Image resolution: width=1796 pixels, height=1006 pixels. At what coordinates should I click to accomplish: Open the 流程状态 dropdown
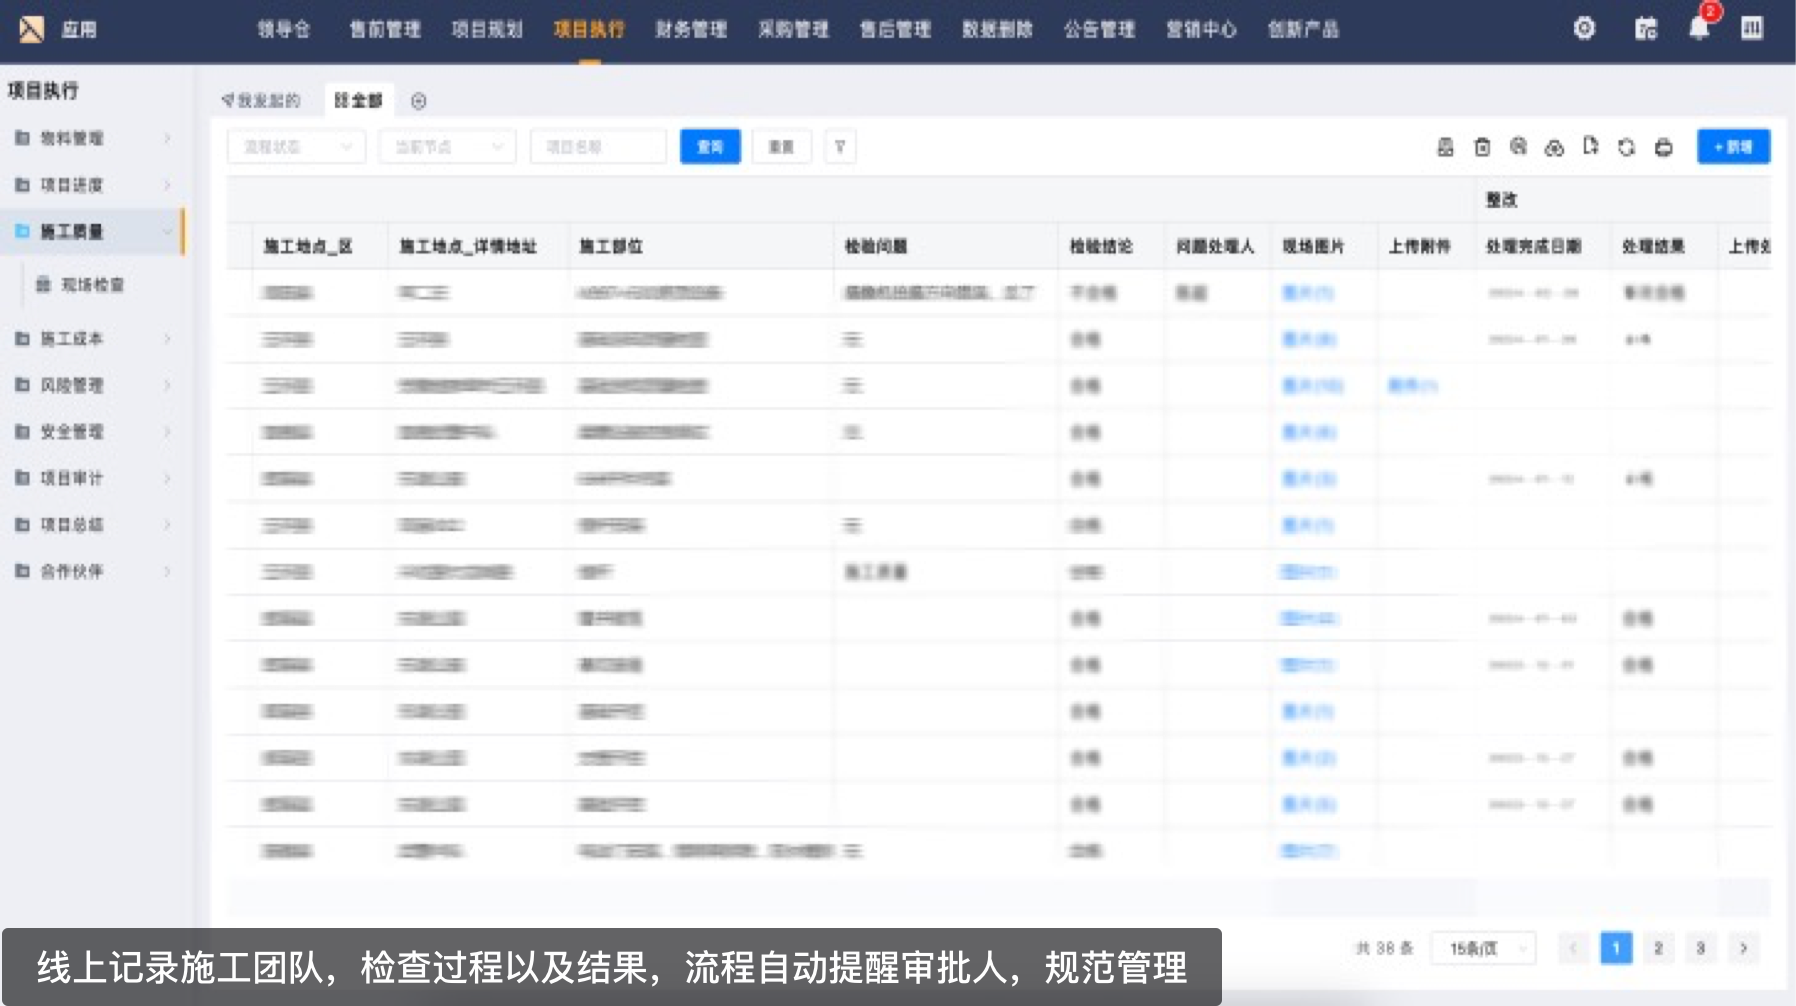297,147
